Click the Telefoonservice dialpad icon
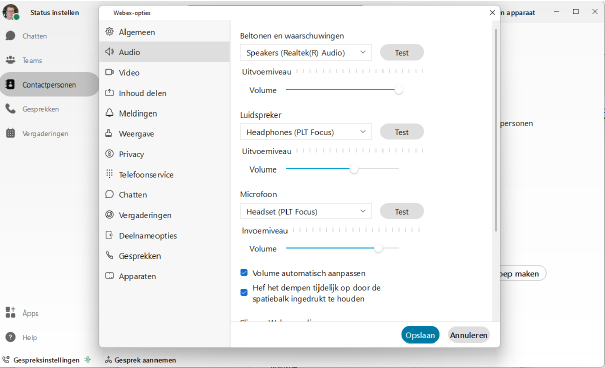 pos(110,174)
